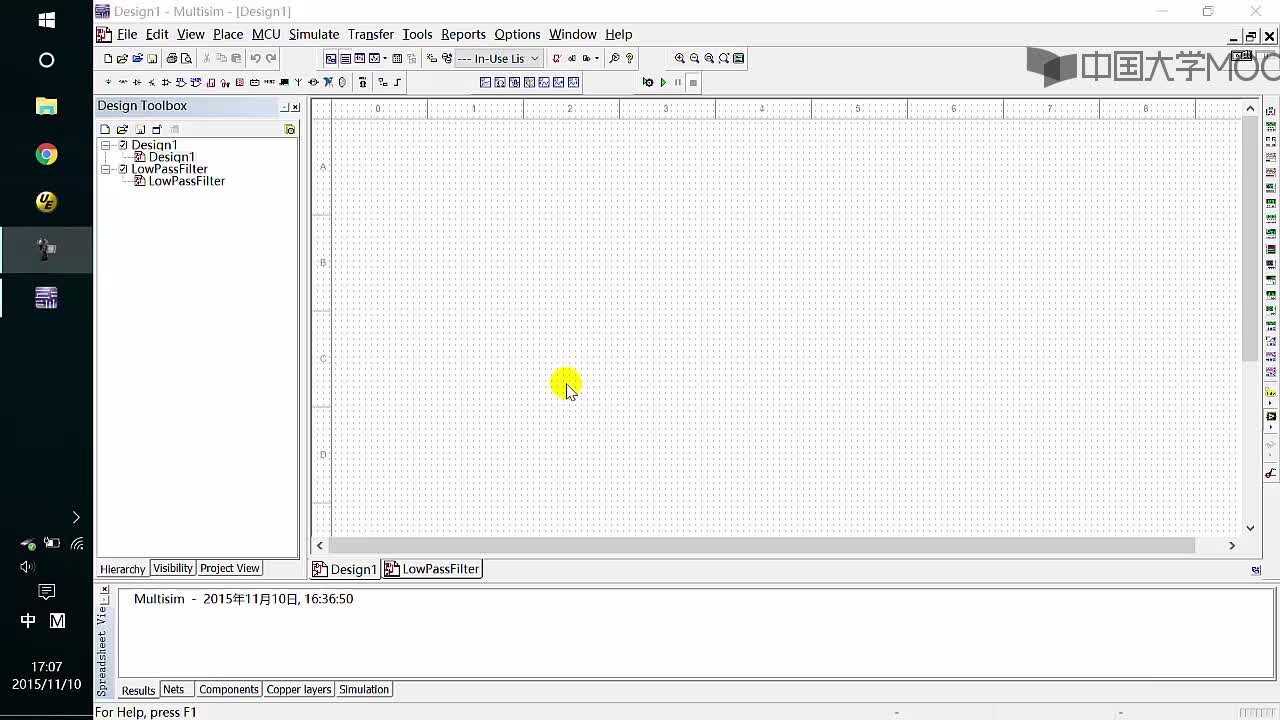Click the Zoom In magnifier icon
The height and width of the screenshot is (720, 1280).
click(680, 58)
